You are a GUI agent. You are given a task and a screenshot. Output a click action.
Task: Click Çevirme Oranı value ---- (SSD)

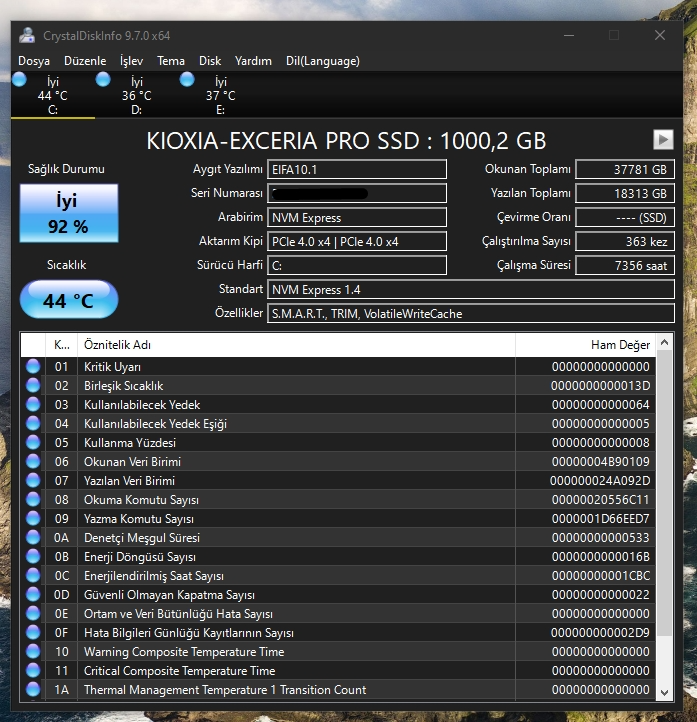coord(625,217)
